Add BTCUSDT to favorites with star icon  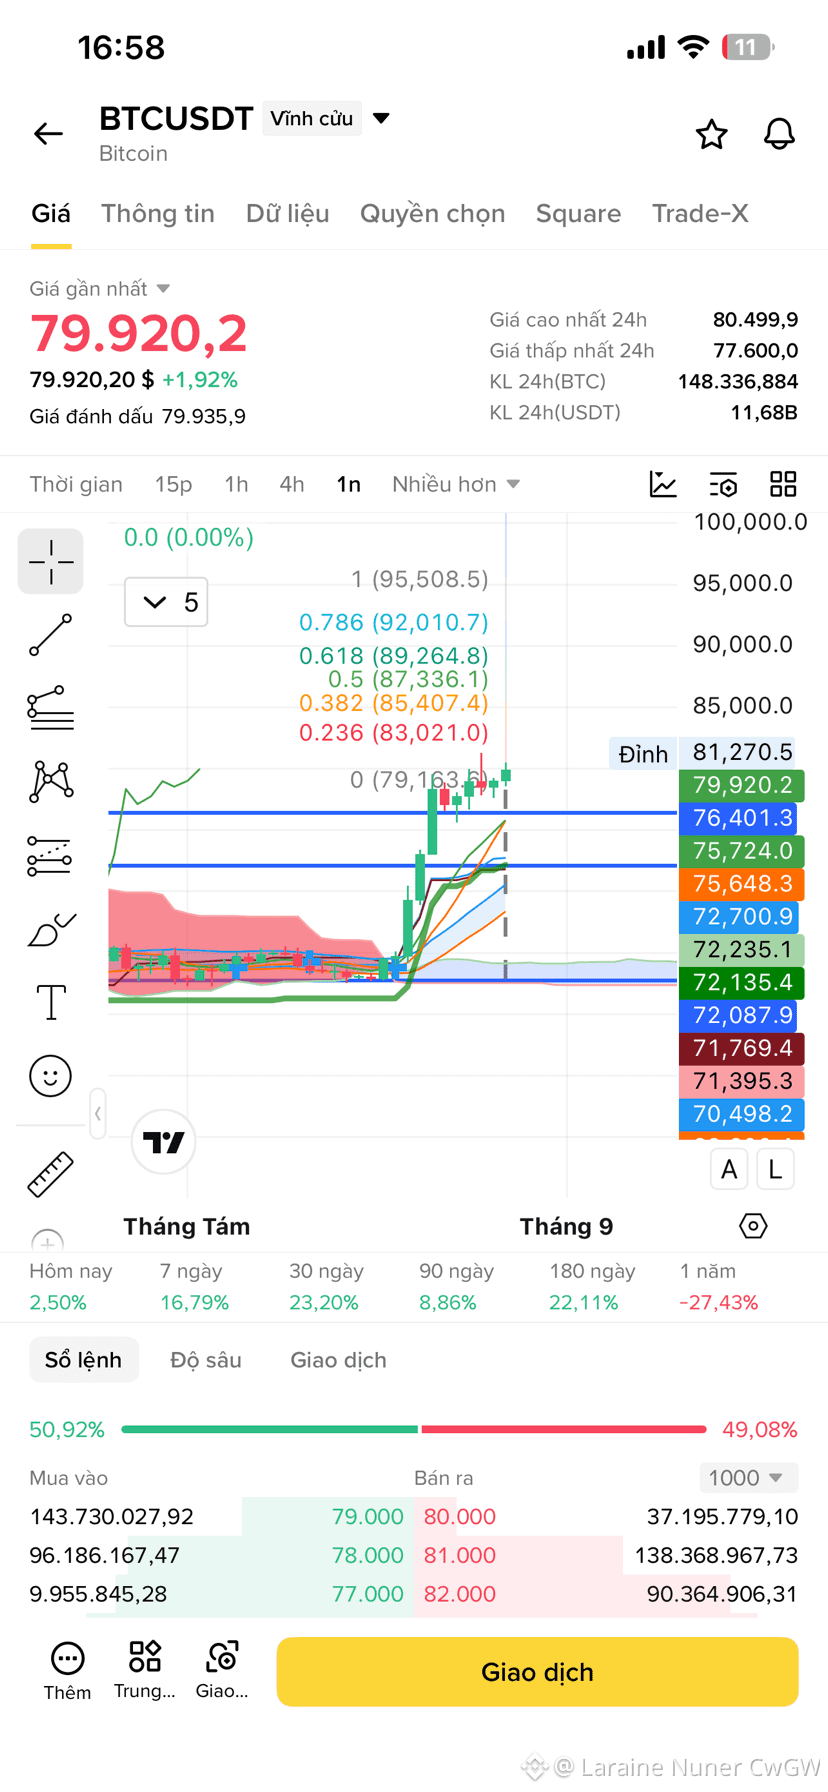pos(711,134)
